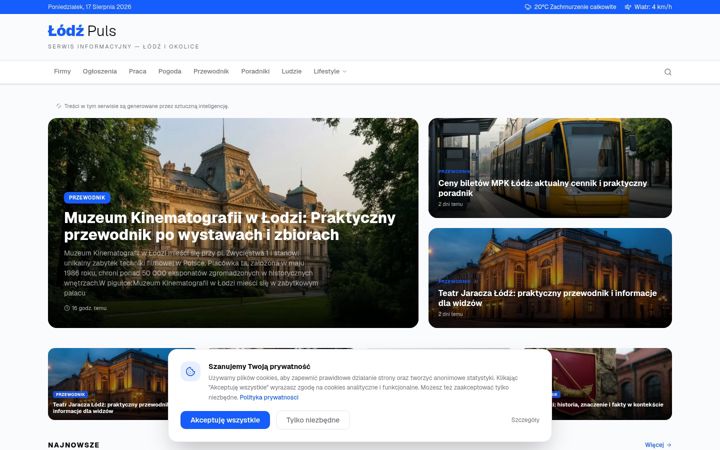The height and width of the screenshot is (450, 720).
Task: Open the Poradniki menu item
Action: tap(255, 71)
